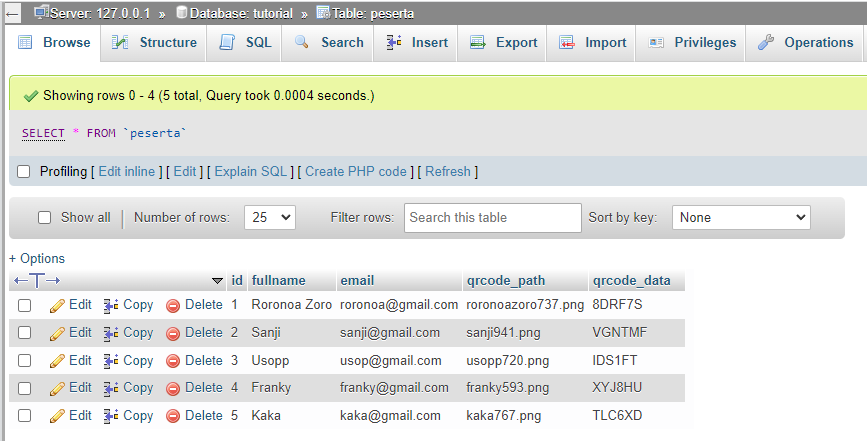Click the red Delete icon for Usopp
Screen dimensions: 867x441
172,361
